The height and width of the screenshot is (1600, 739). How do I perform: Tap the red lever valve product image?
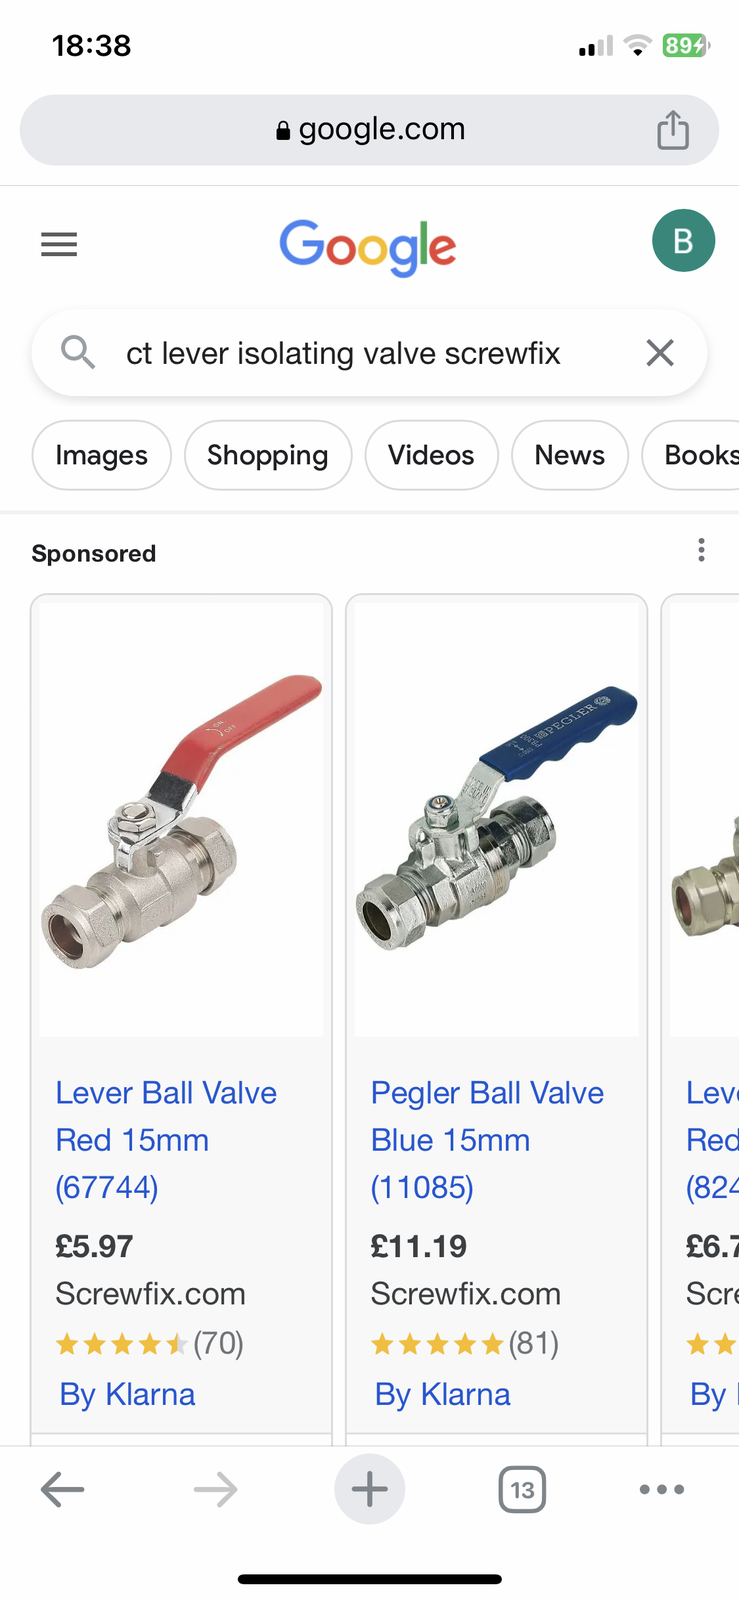click(181, 819)
